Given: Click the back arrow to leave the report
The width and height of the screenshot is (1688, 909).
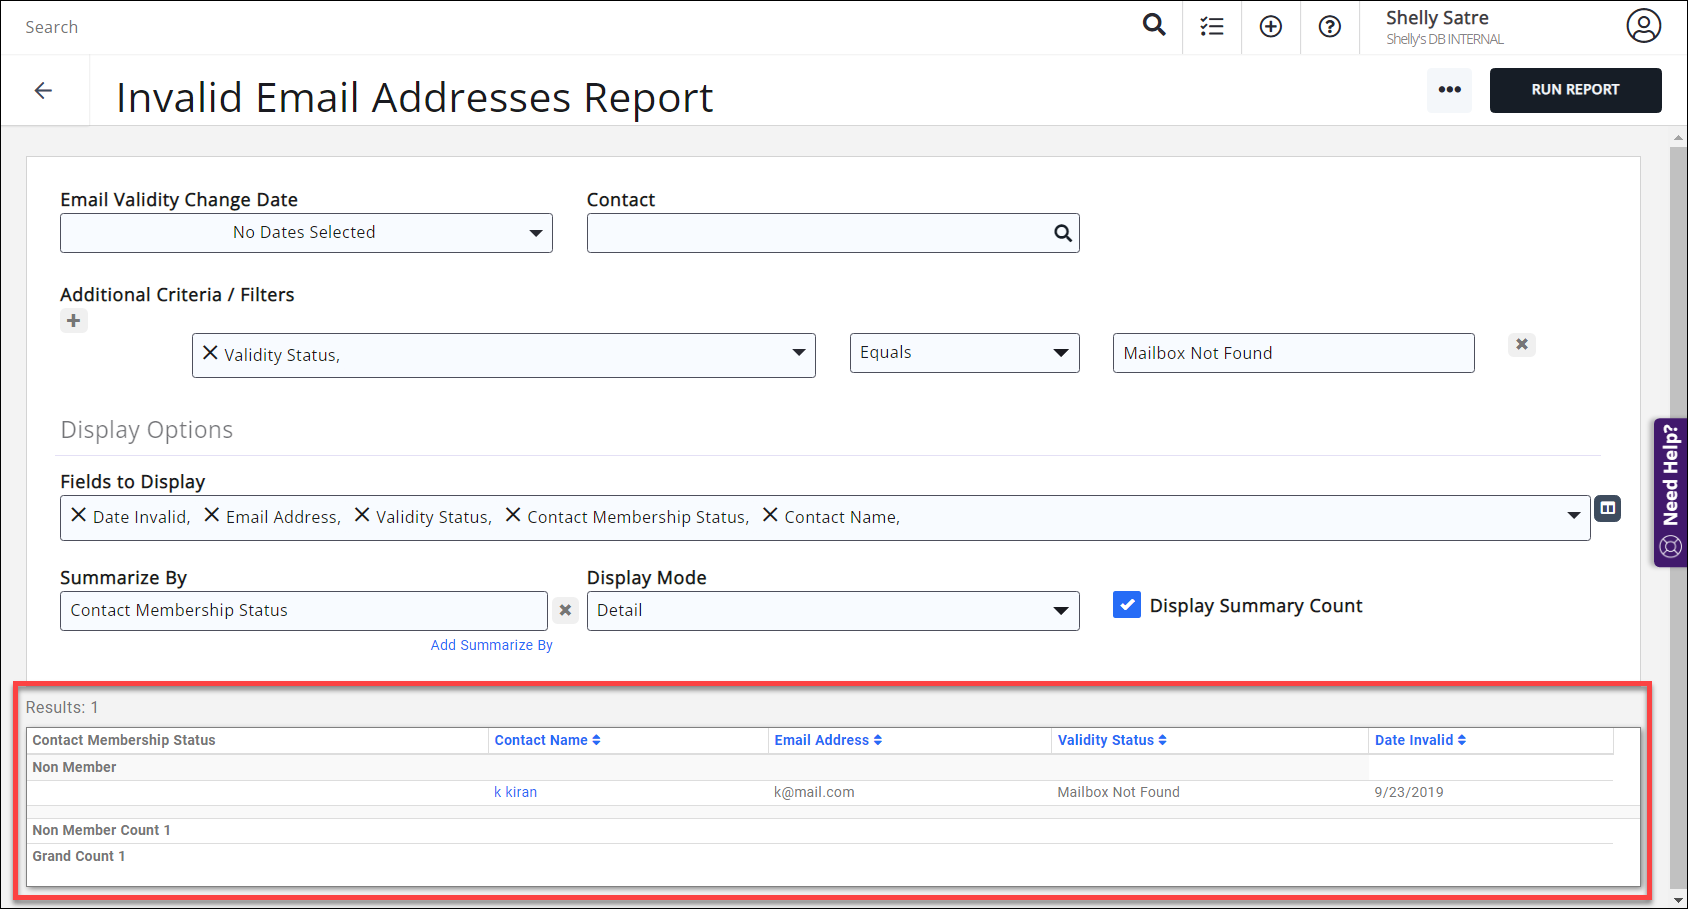Looking at the screenshot, I should pyautogui.click(x=44, y=90).
